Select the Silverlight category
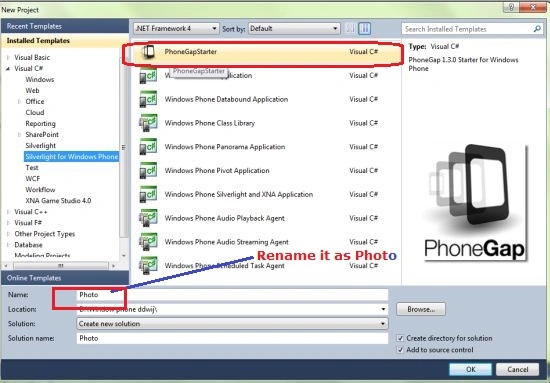 click(40, 146)
